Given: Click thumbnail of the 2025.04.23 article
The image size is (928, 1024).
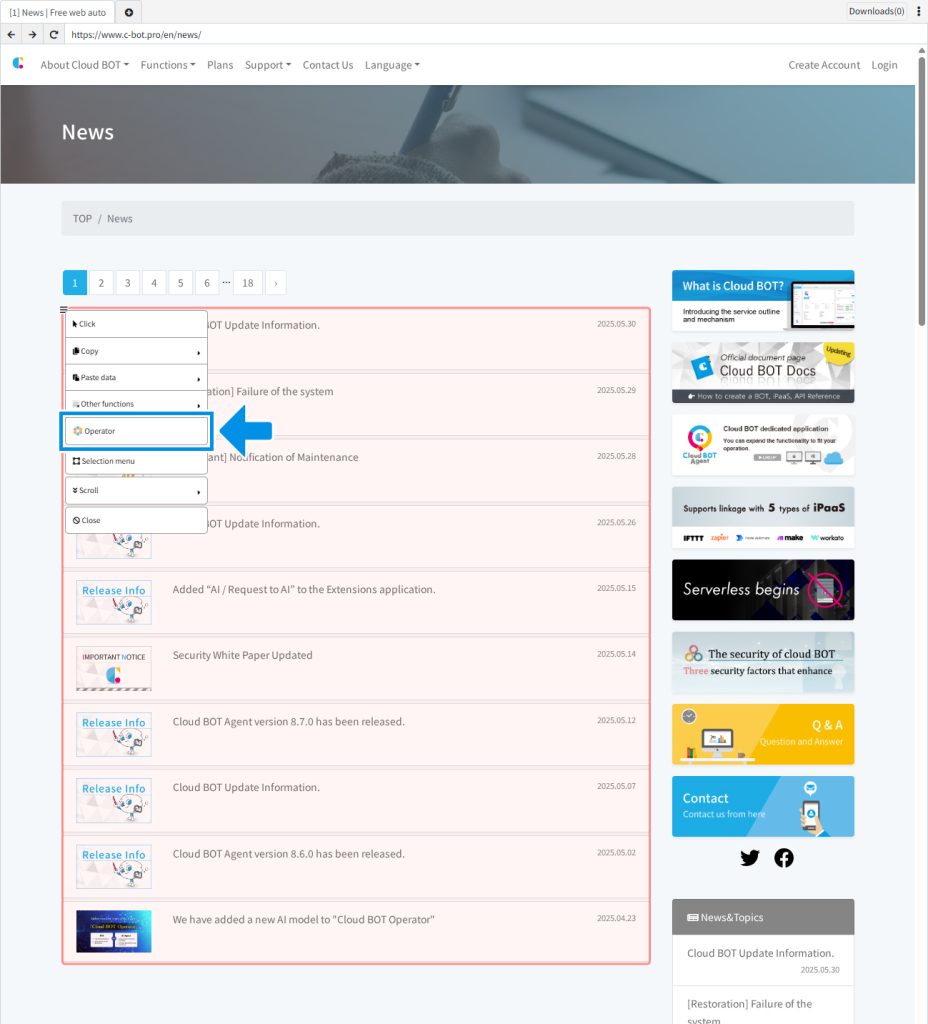Looking at the screenshot, I should pyautogui.click(x=114, y=931).
